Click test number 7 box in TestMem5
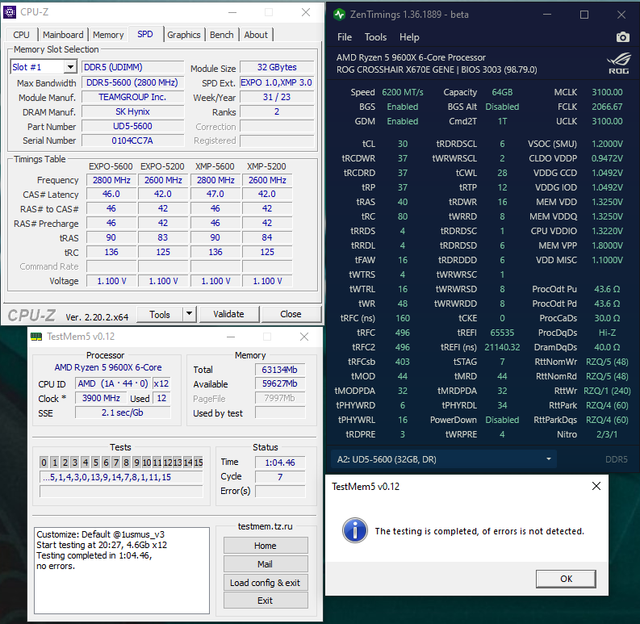640x624 pixels. click(x=116, y=462)
